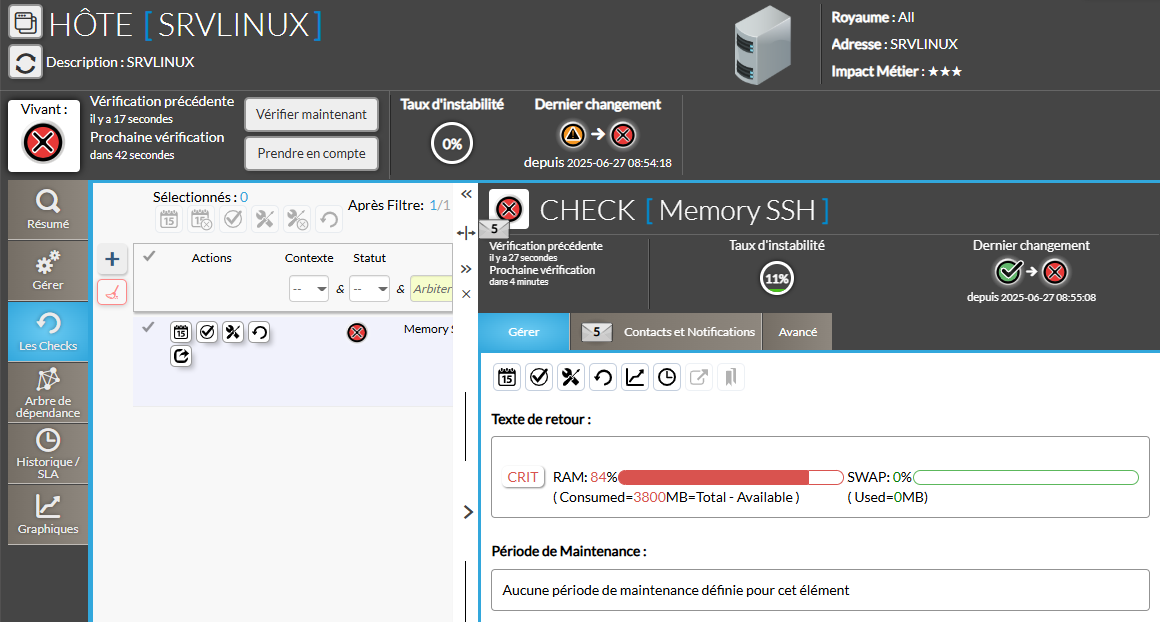Click the wrench maintenance icon in the Memory row
Image resolution: width=1160 pixels, height=622 pixels.
coord(233,332)
